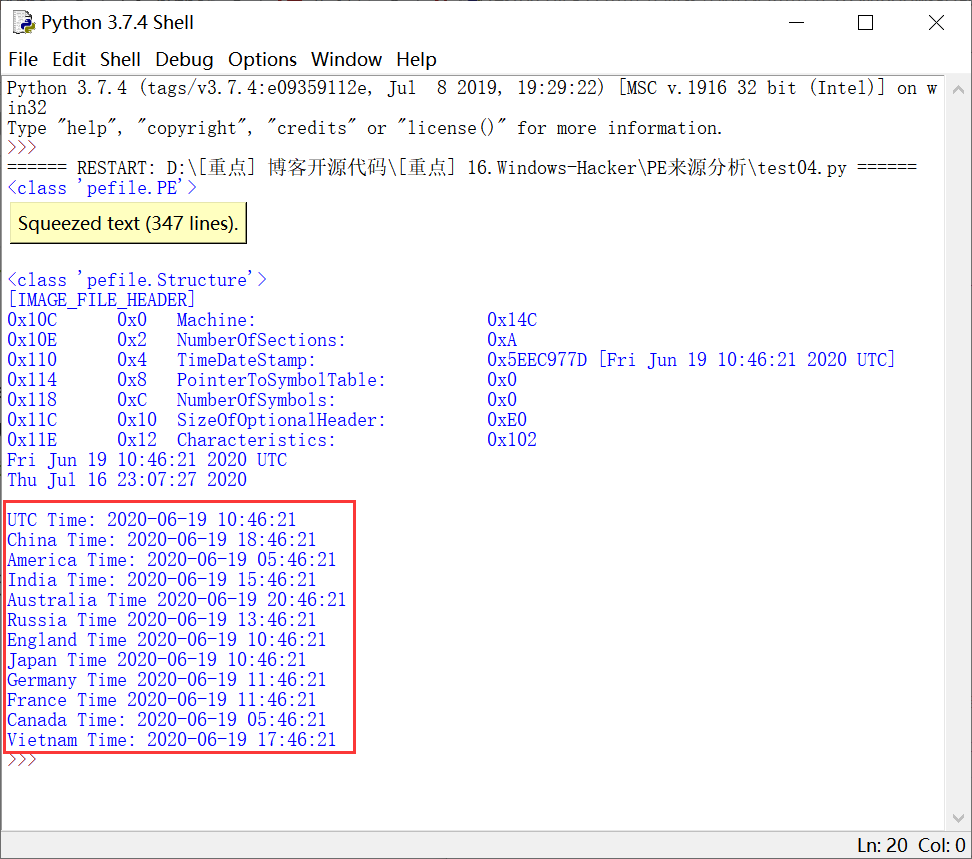Click the France Time line
The image size is (972, 859).
[162, 699]
